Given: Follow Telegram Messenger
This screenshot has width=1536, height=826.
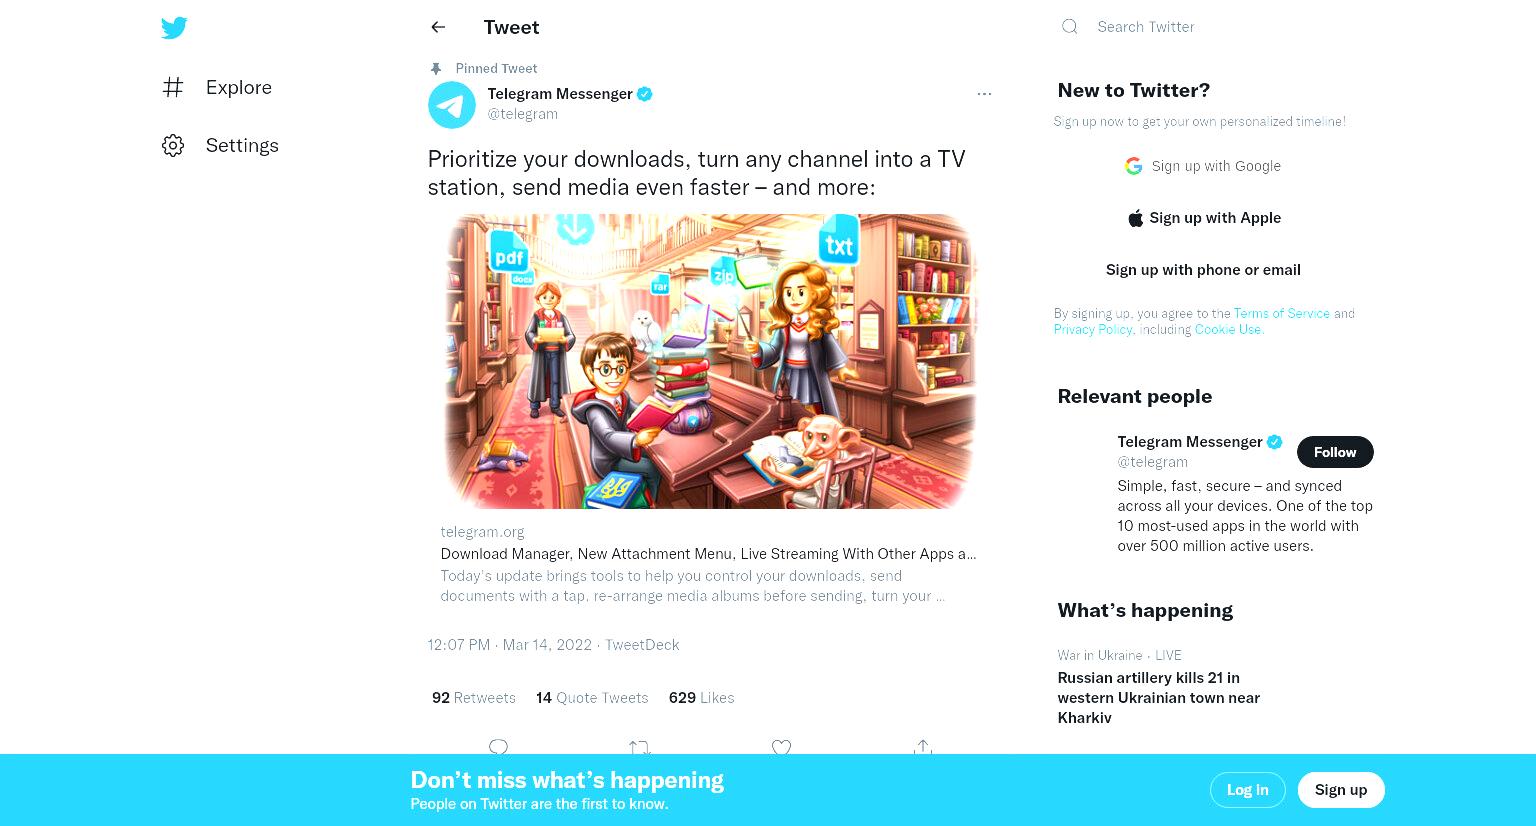Looking at the screenshot, I should click(x=1335, y=452).
